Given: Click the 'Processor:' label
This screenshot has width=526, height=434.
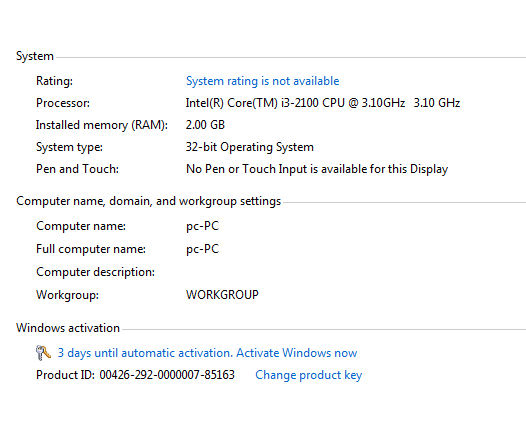Looking at the screenshot, I should point(63,103).
